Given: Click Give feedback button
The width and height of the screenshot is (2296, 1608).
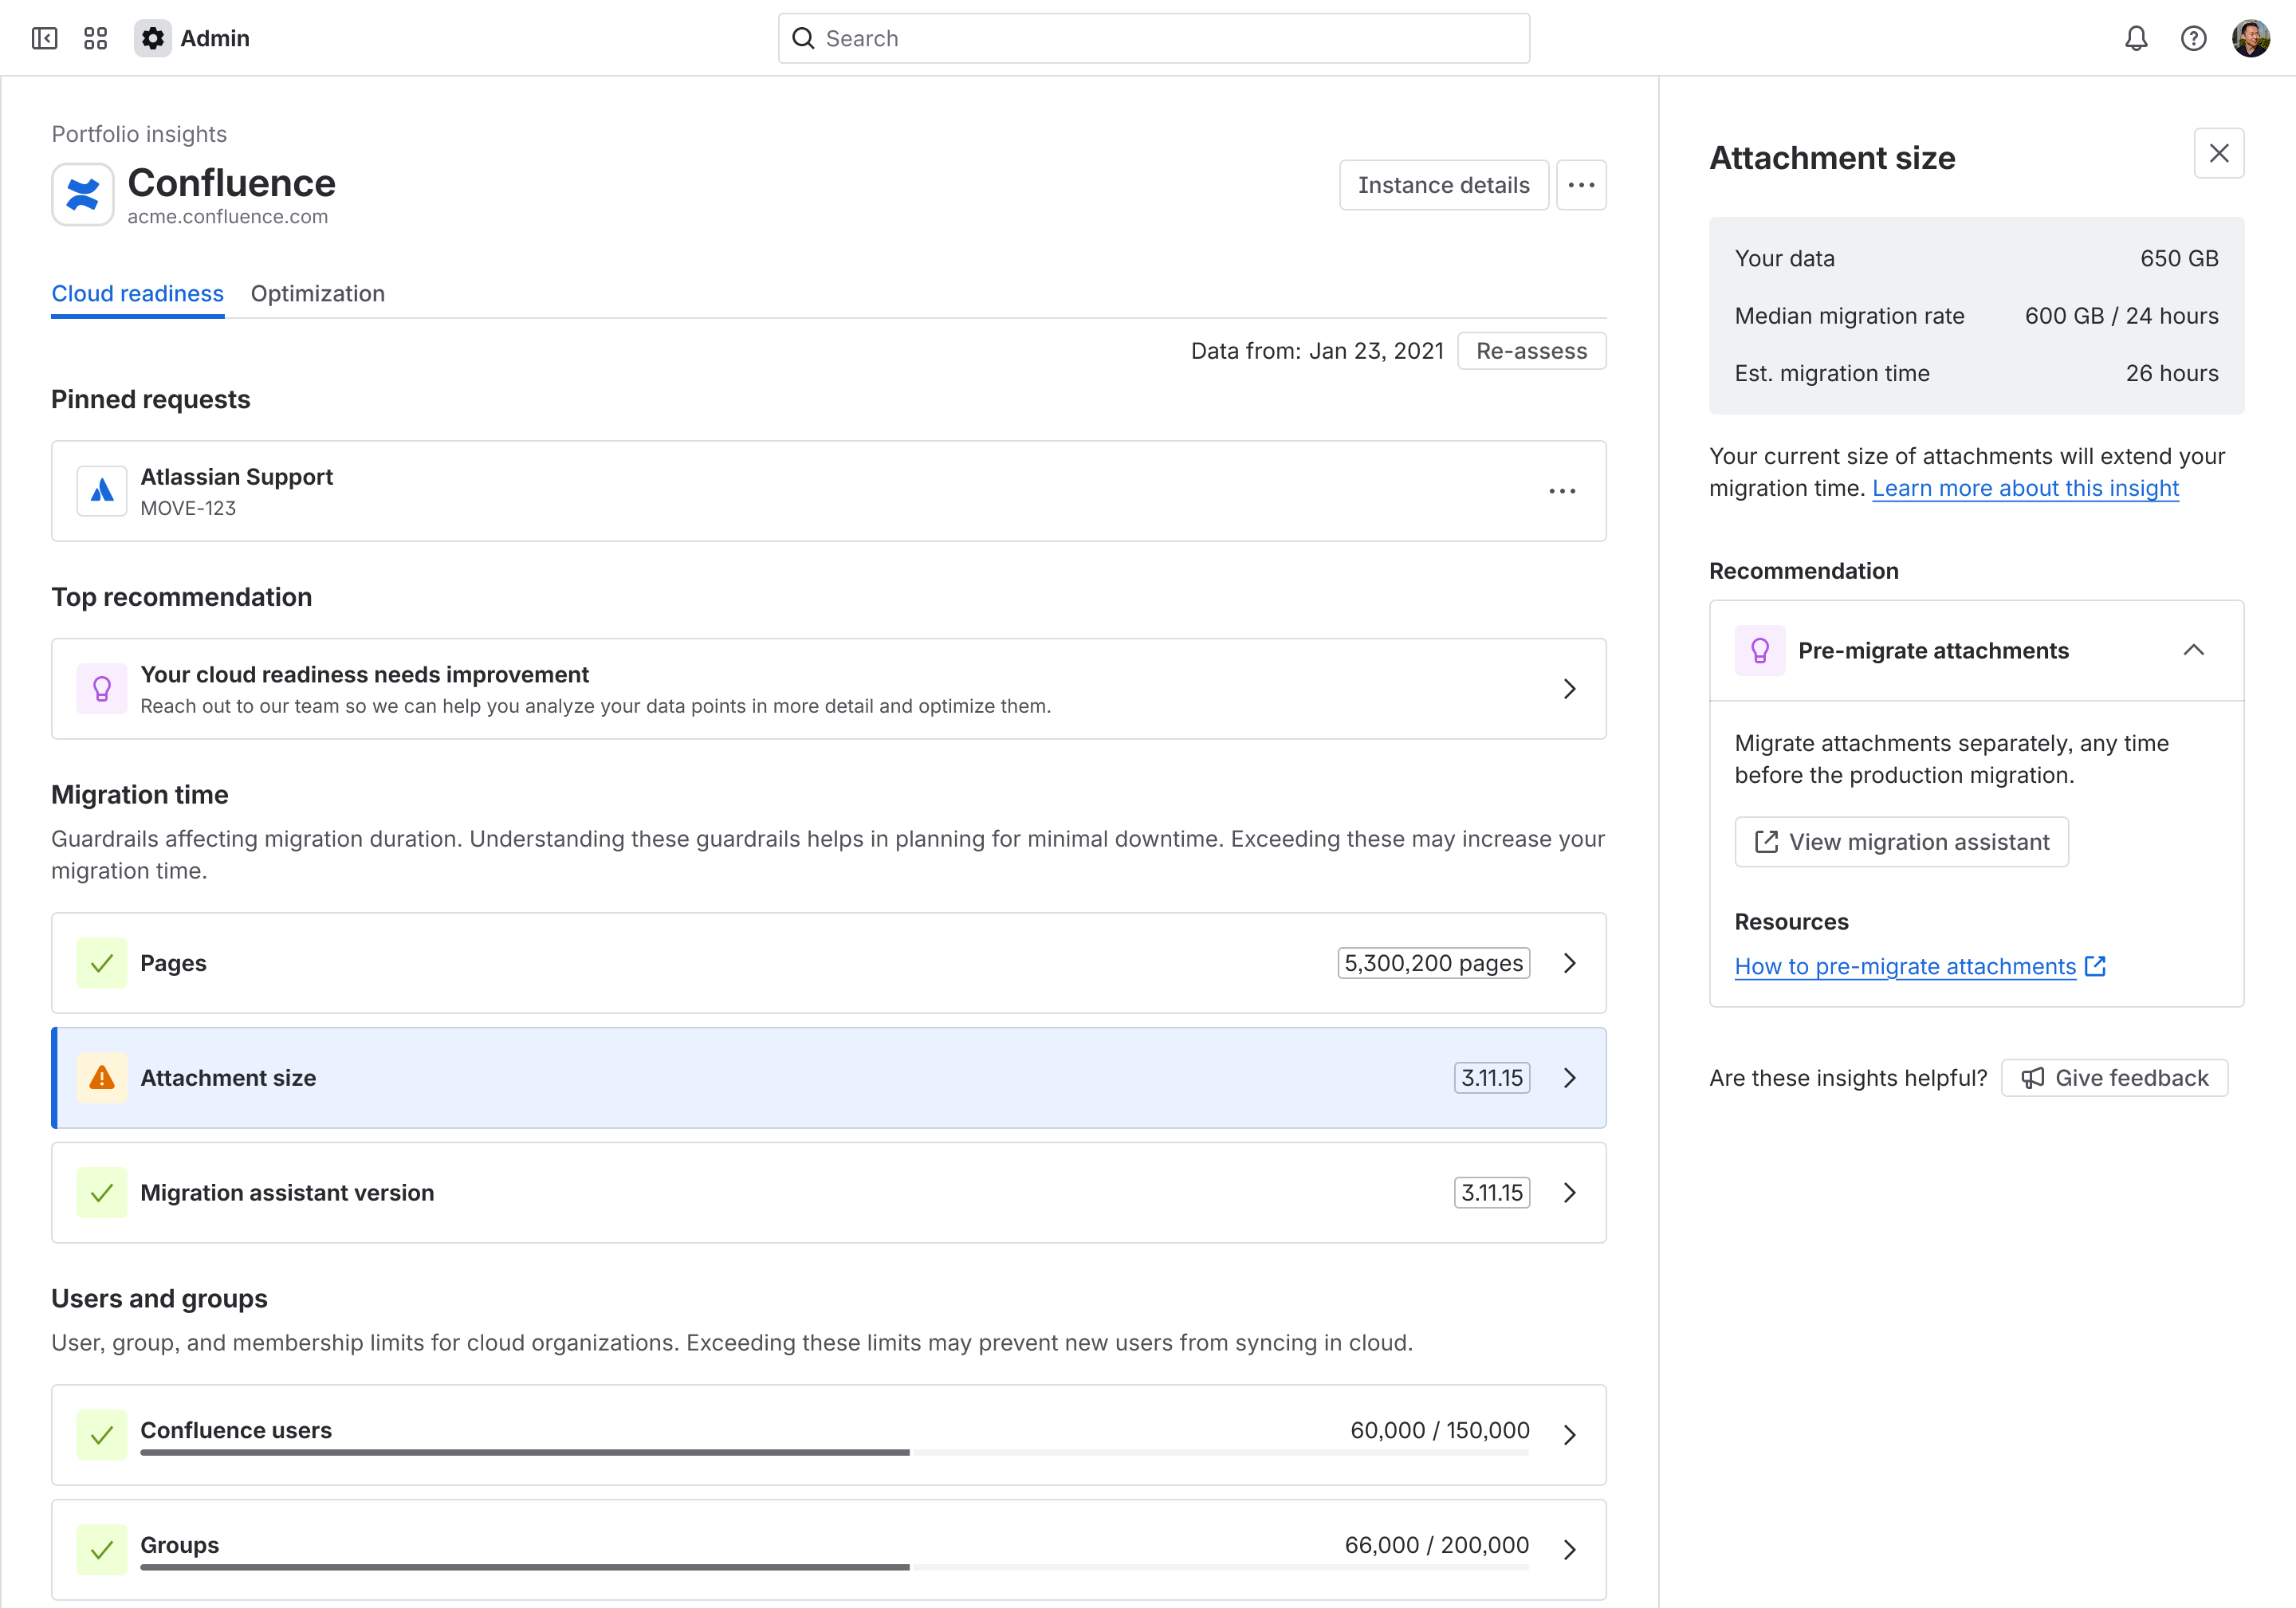Looking at the screenshot, I should pyautogui.click(x=2115, y=1078).
